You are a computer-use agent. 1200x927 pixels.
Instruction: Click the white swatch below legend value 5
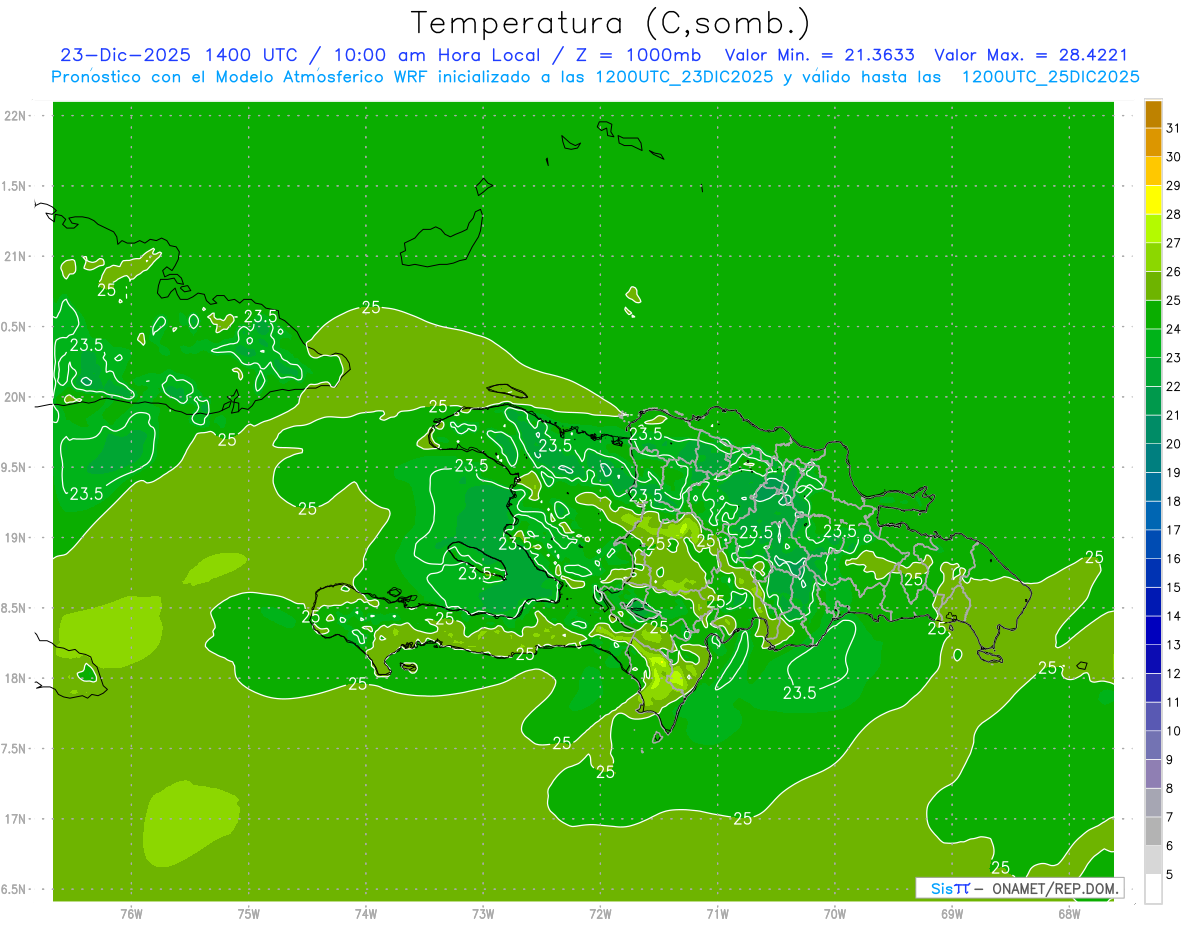point(1153,889)
